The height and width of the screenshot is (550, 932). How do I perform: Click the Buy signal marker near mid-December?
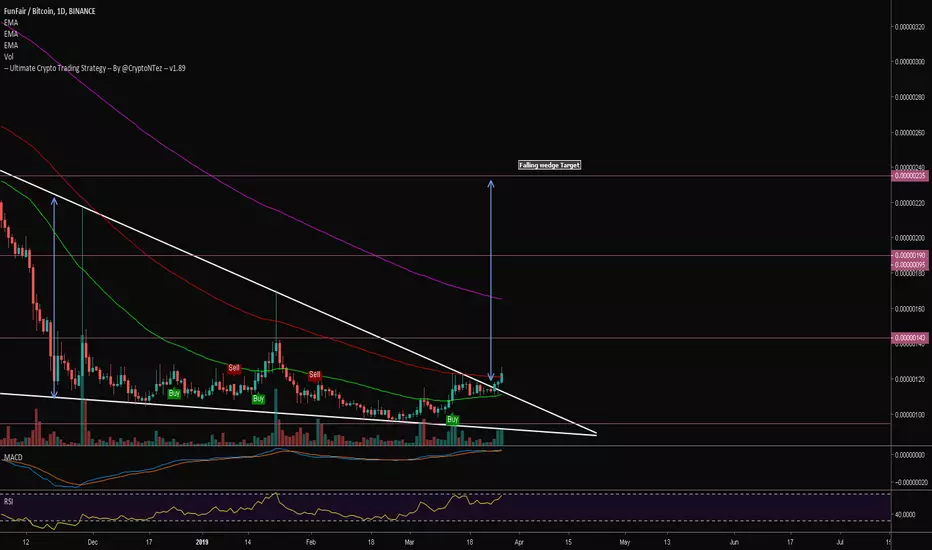[174, 393]
